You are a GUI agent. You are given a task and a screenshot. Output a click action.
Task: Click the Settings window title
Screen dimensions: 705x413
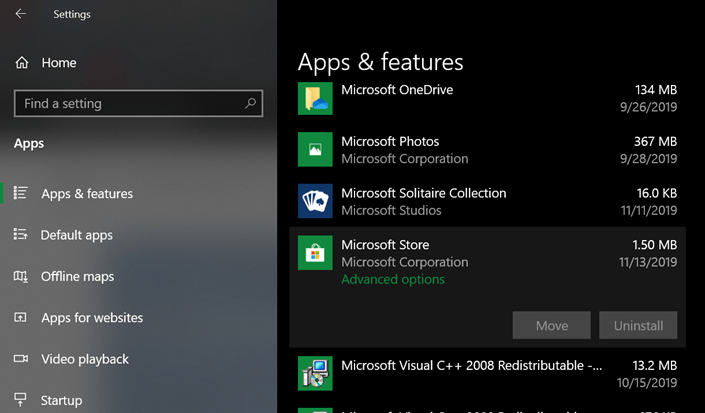click(72, 14)
